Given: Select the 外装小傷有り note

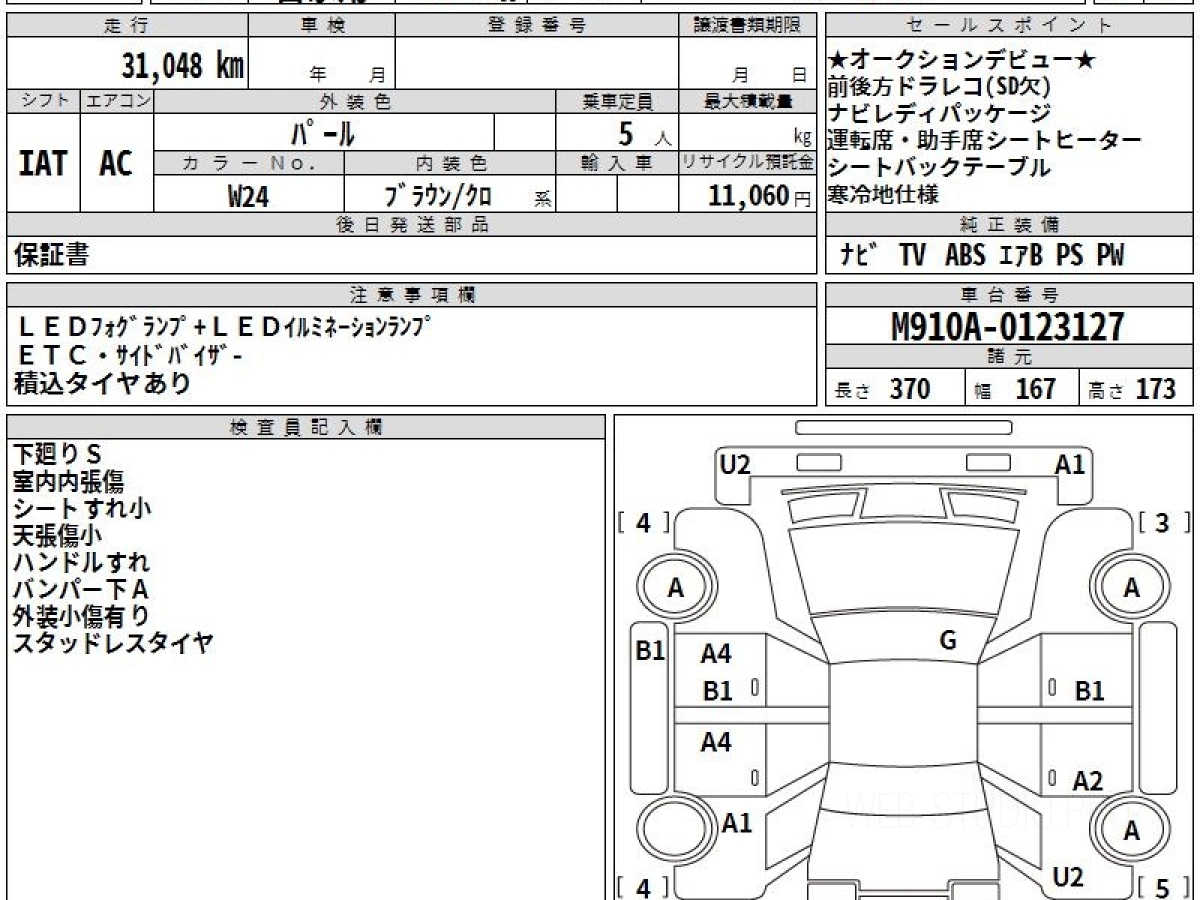Looking at the screenshot, I should pos(82,617).
